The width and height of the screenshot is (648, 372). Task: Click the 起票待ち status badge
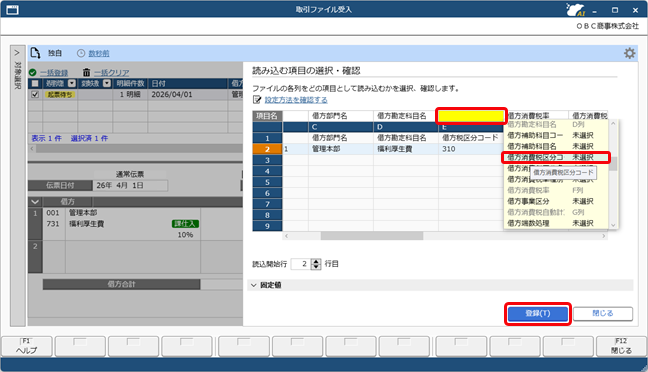(60, 95)
